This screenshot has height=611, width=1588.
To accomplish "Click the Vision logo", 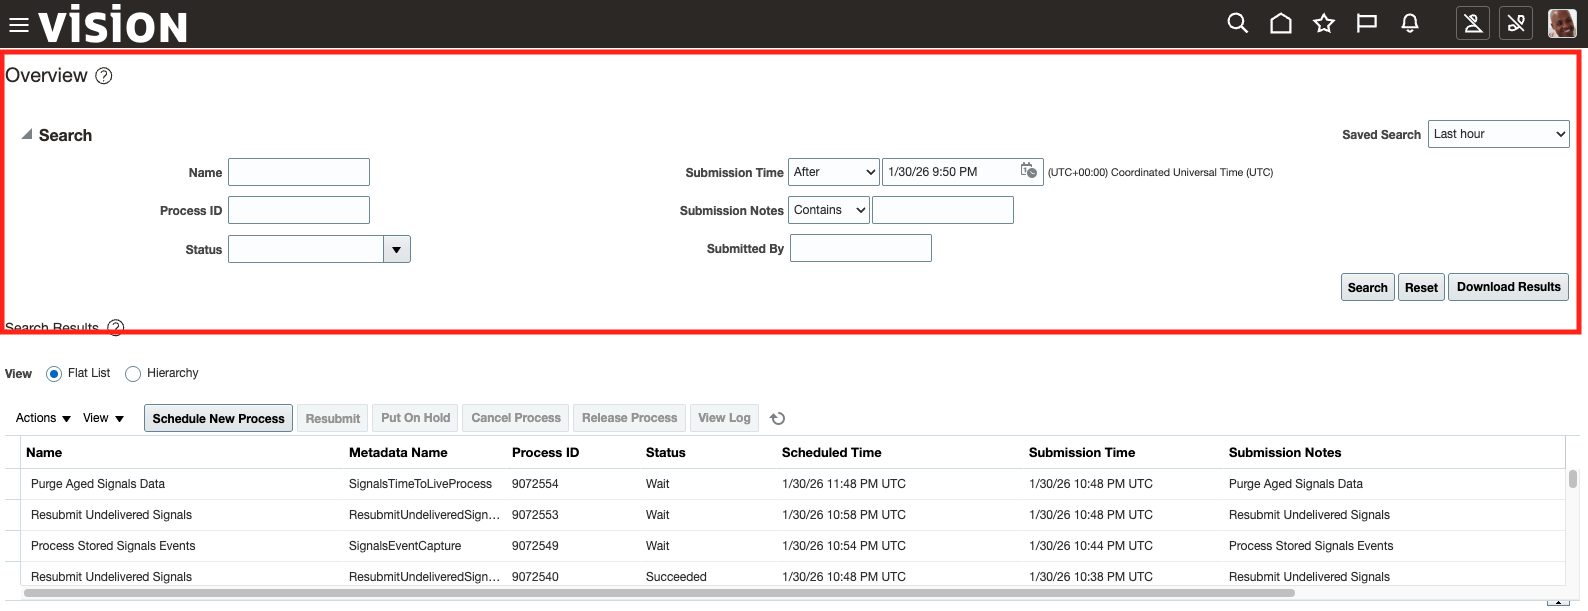I will 113,25.
